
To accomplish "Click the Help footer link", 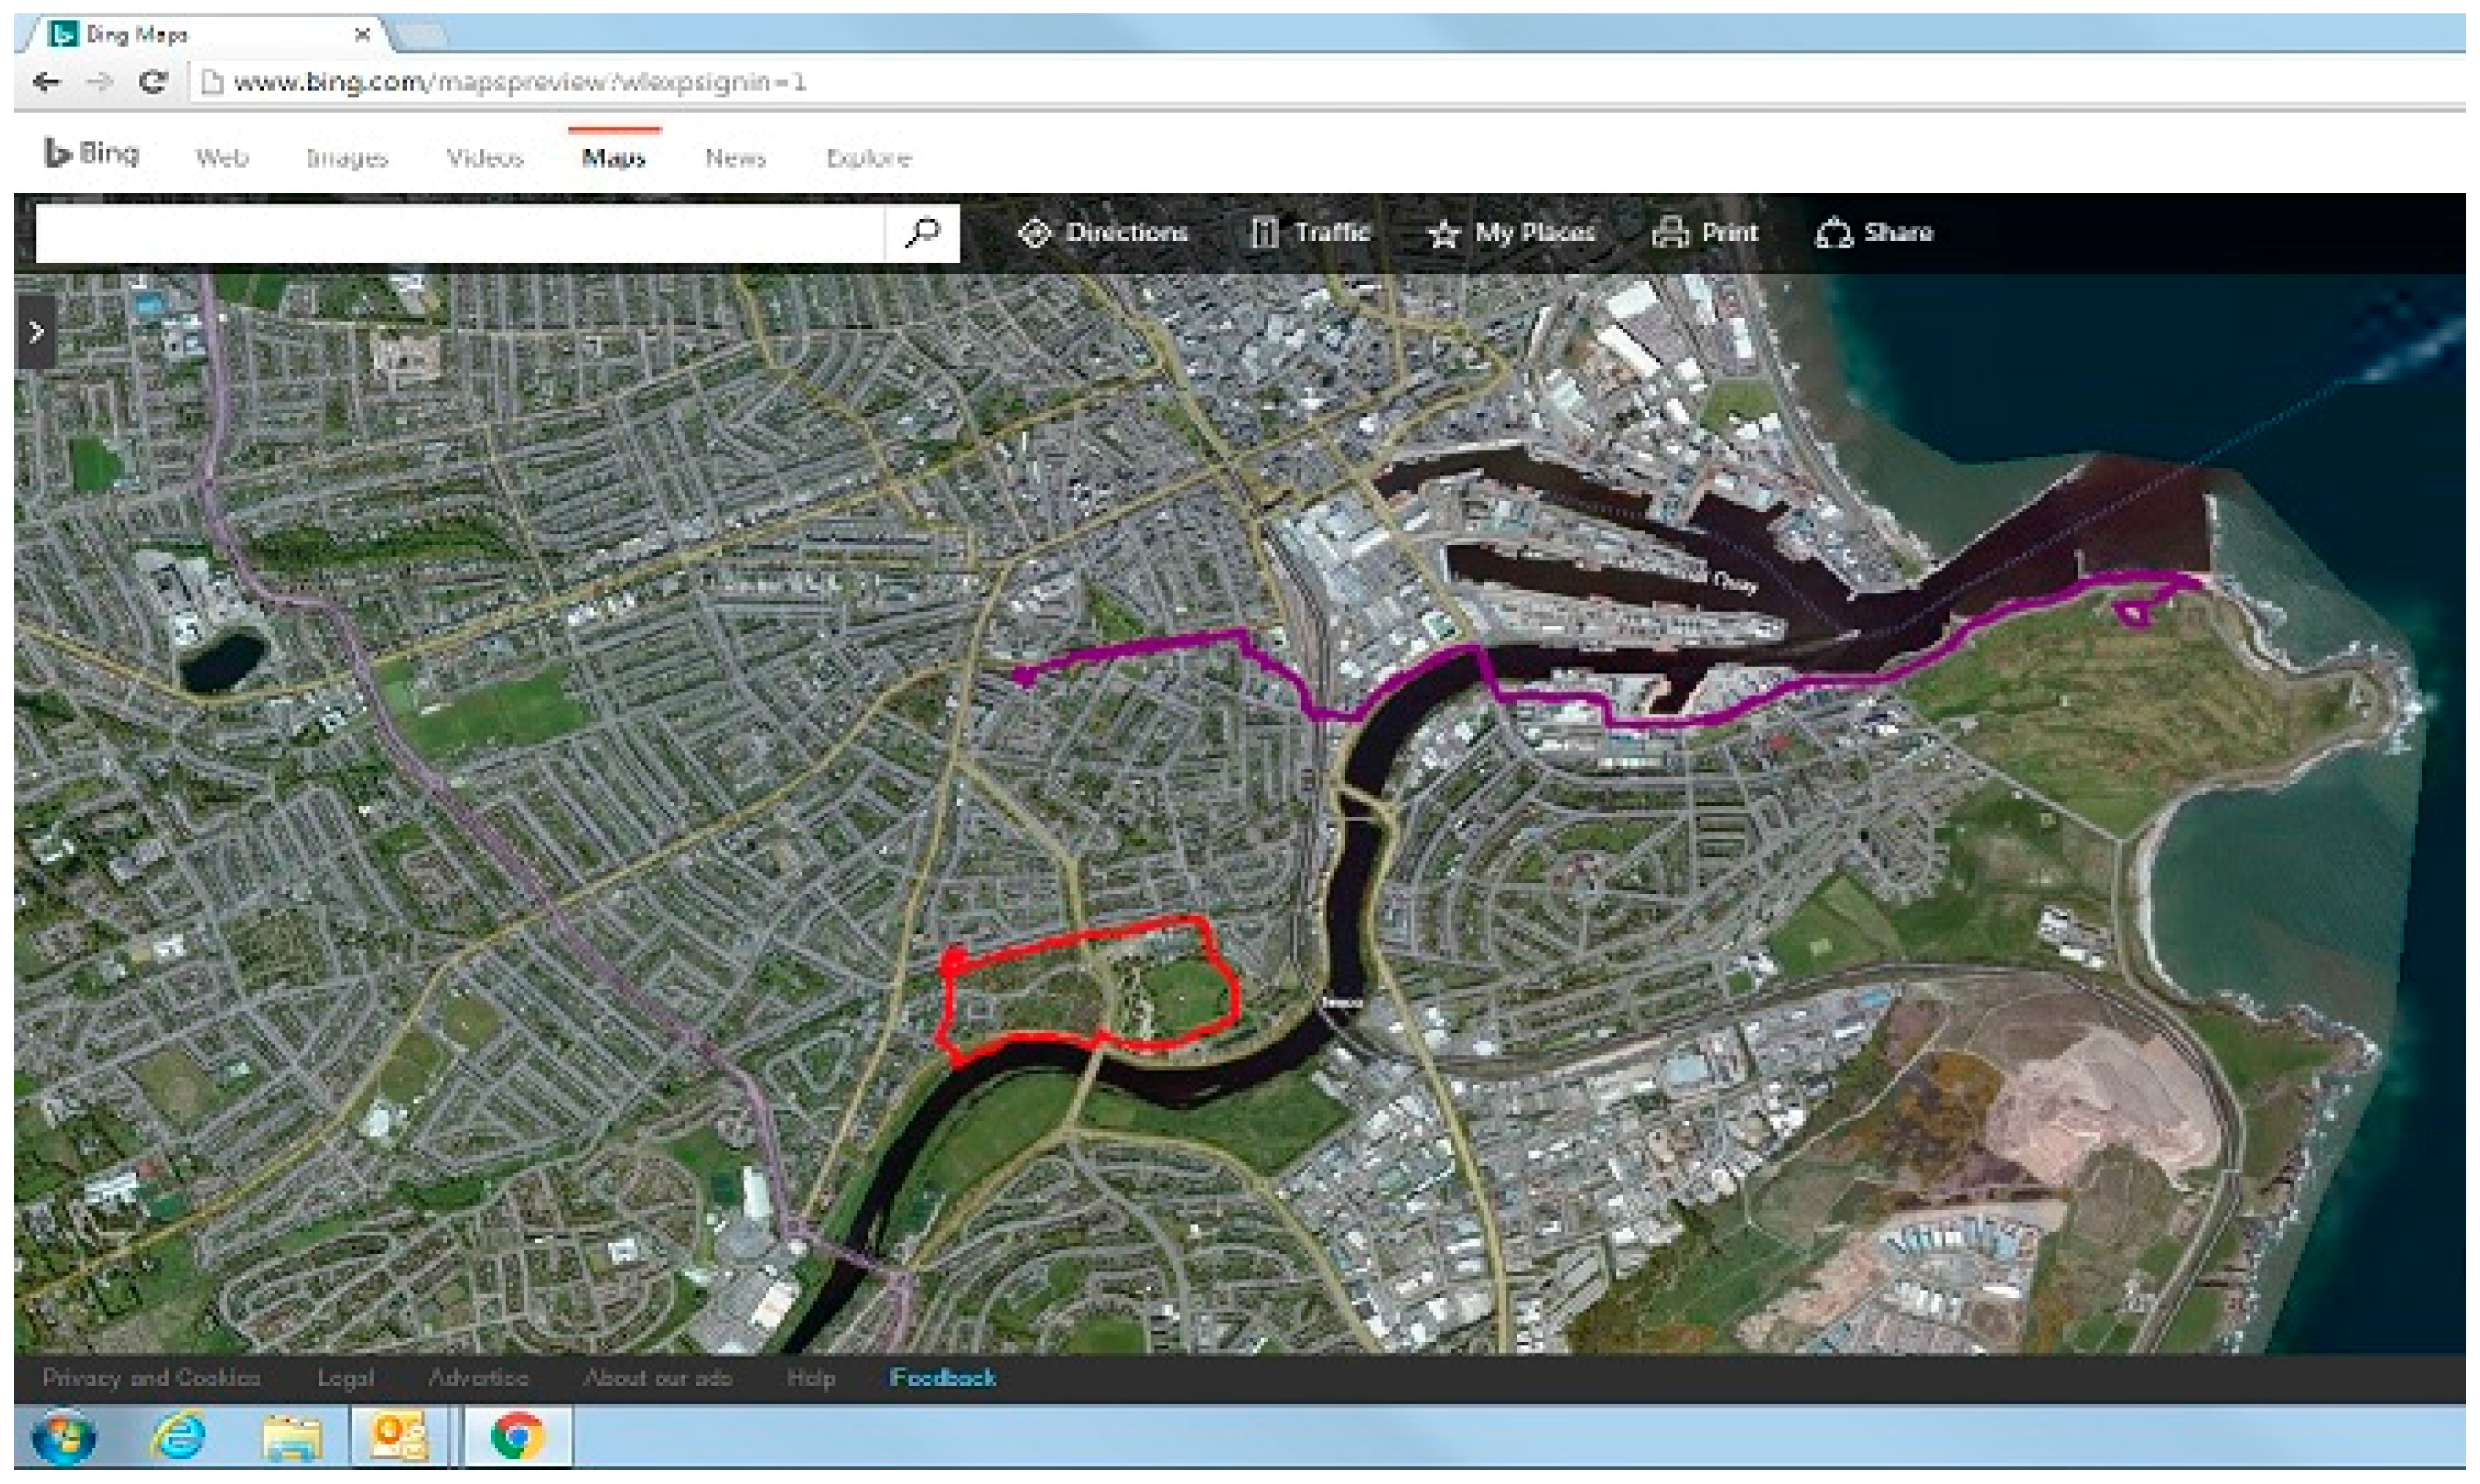I will pyautogui.click(x=810, y=1378).
